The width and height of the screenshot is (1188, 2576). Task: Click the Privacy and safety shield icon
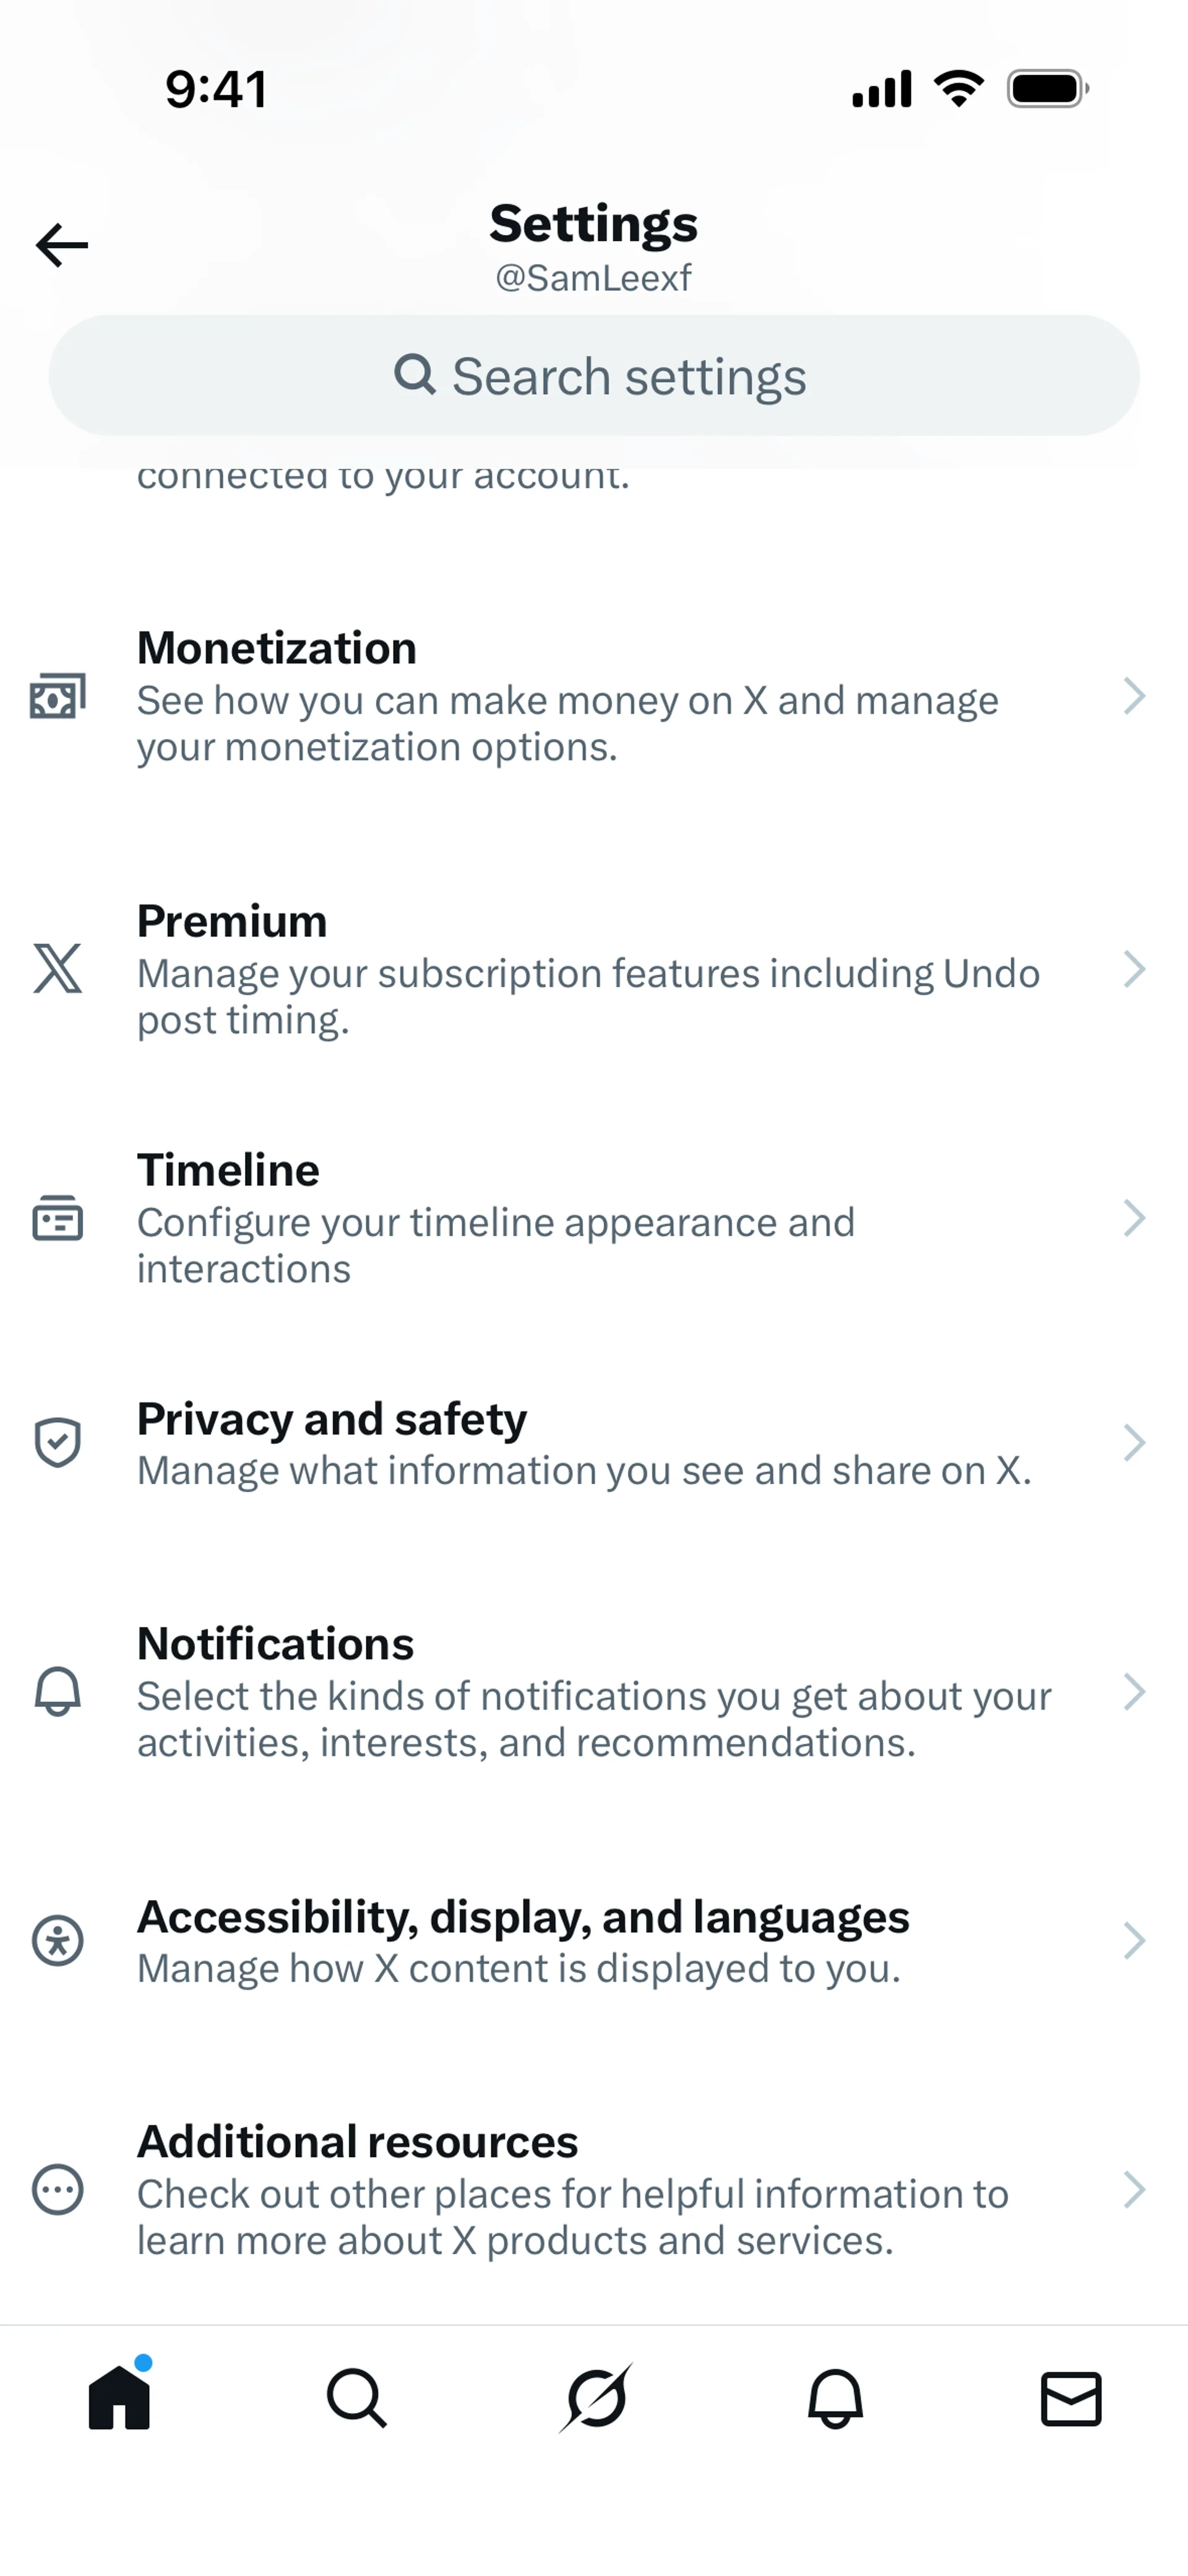pyautogui.click(x=58, y=1442)
